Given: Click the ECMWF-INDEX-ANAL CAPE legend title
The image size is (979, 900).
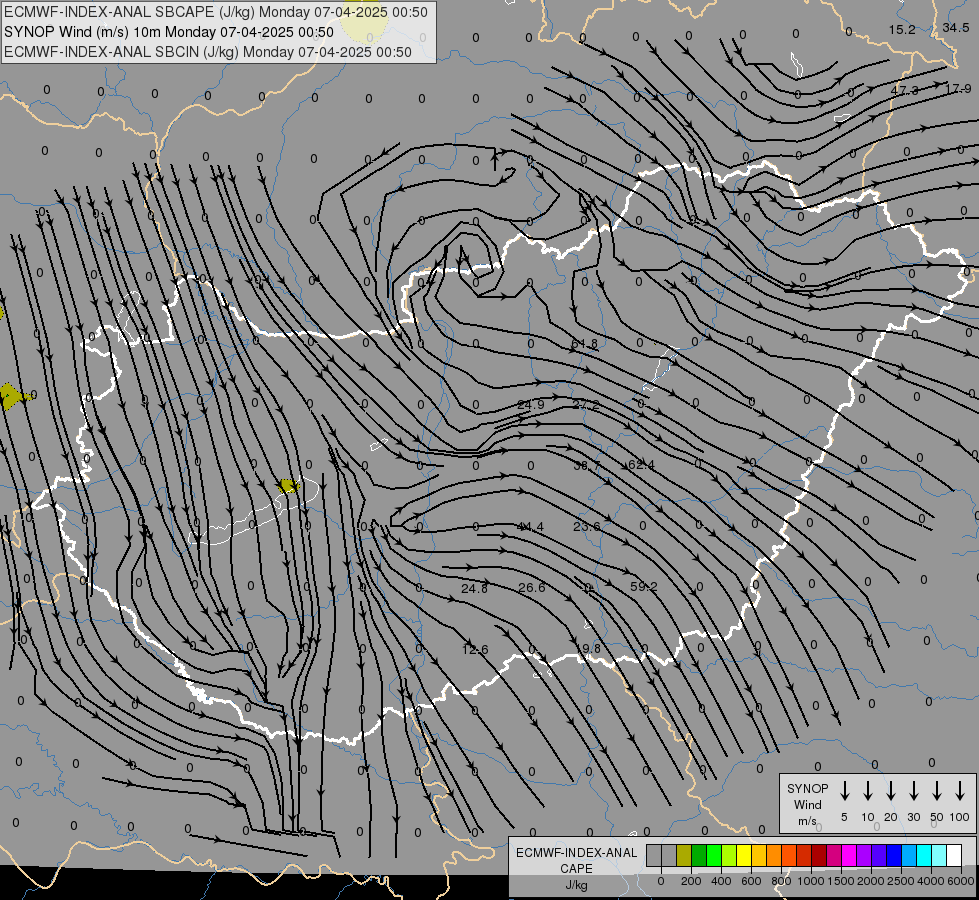Looking at the screenshot, I should tap(576, 860).
